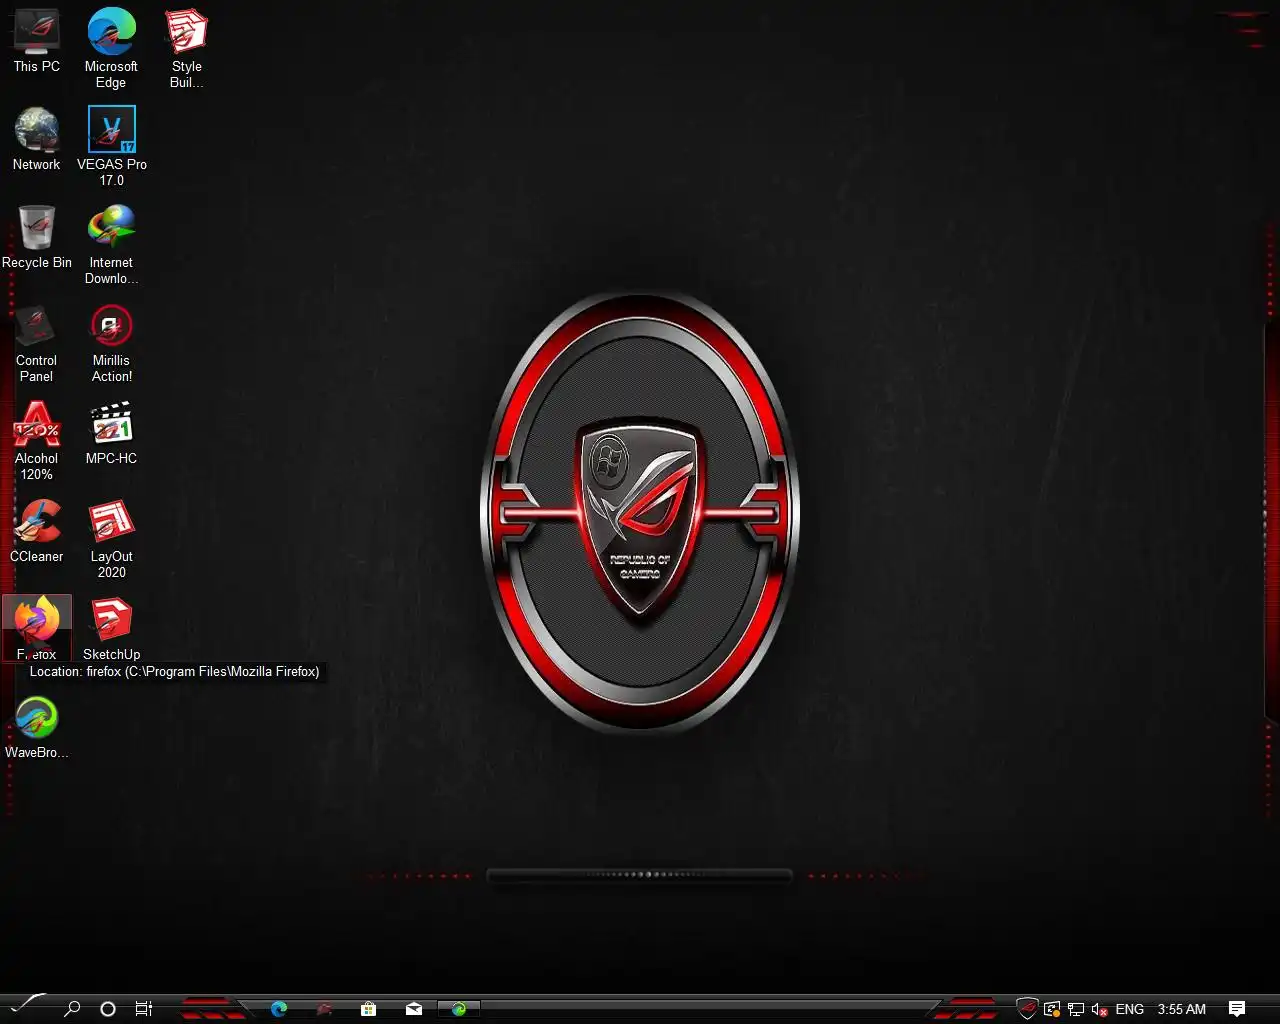This screenshot has width=1280, height=1024.
Task: Click the MPC-HC media player icon
Action: pyautogui.click(x=111, y=433)
